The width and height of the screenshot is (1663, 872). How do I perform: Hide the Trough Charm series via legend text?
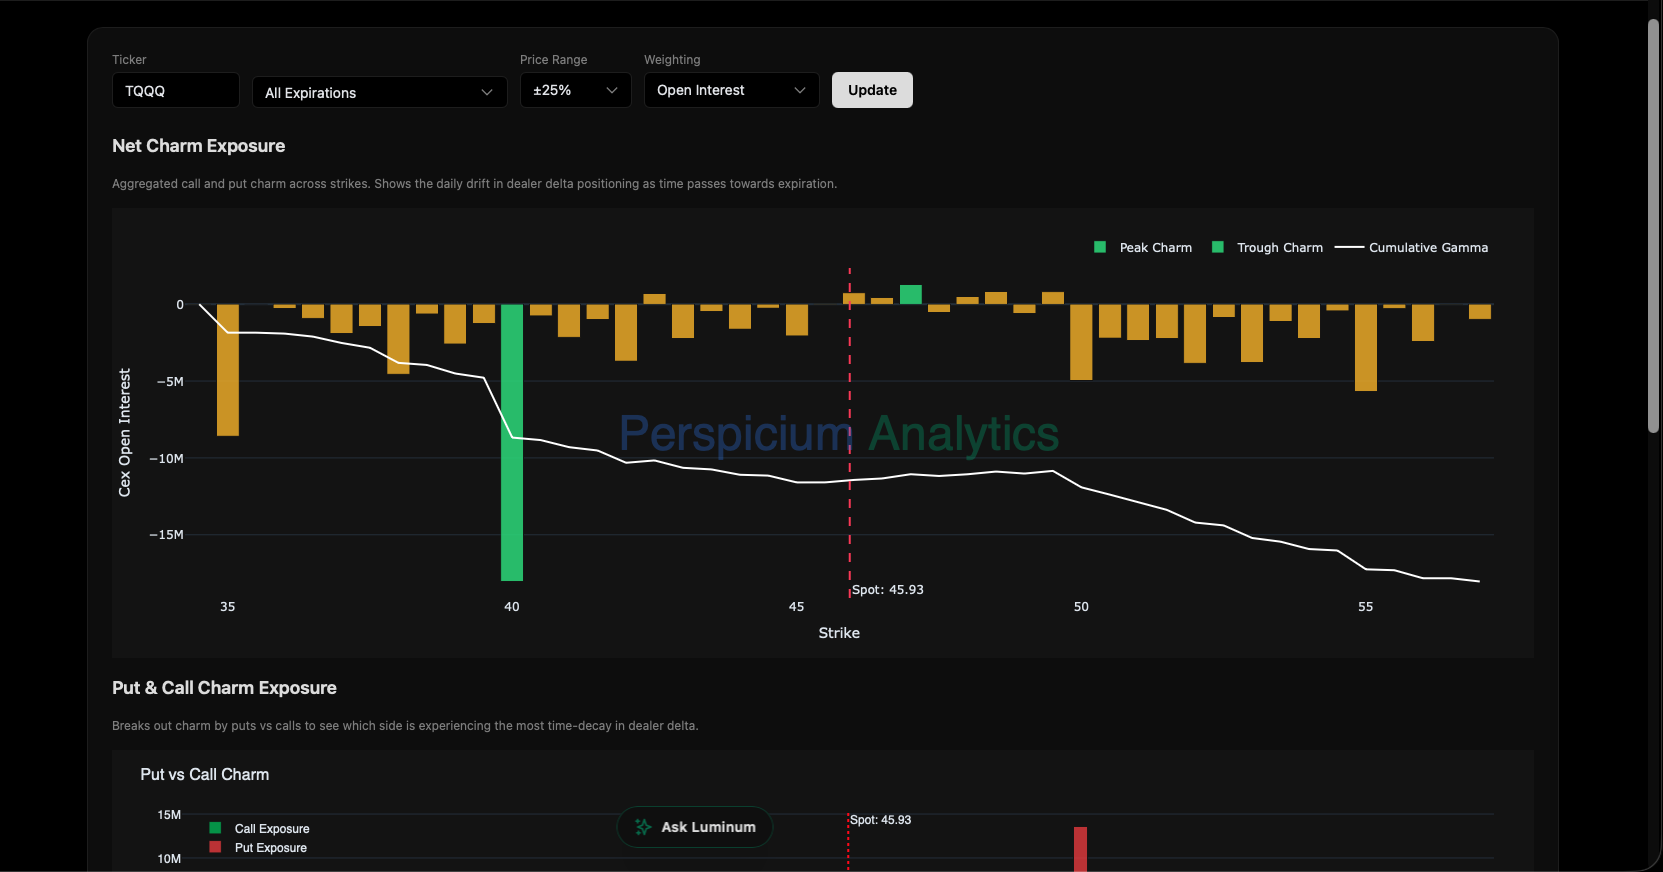coord(1279,247)
